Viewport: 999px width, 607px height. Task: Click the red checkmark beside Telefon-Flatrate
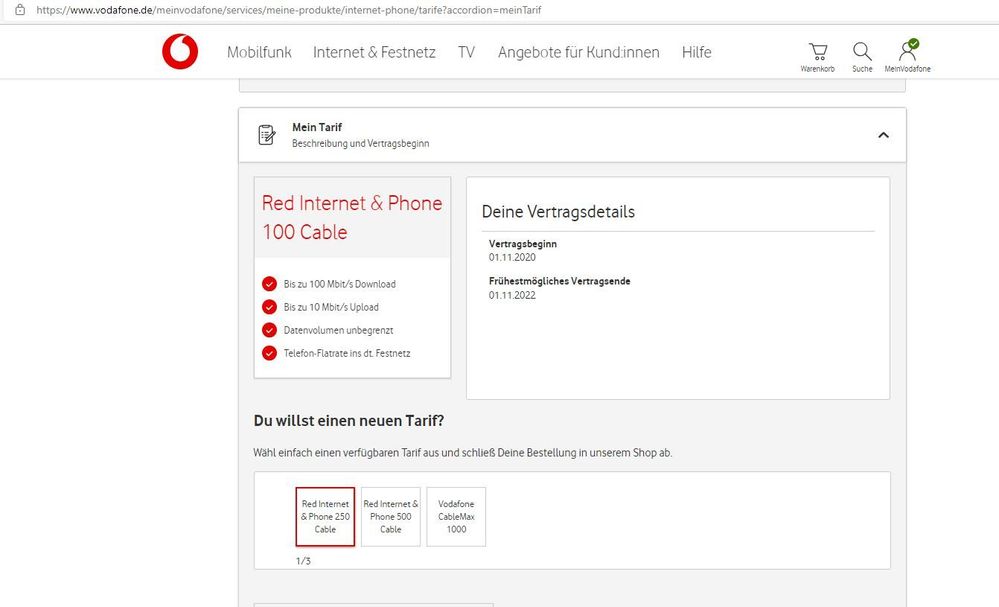(x=269, y=353)
